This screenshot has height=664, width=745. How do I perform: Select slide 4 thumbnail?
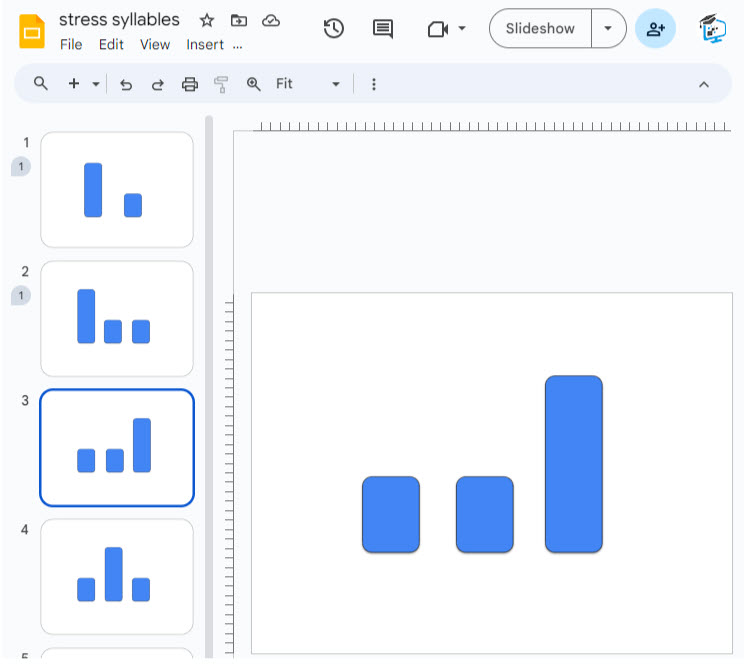117,576
